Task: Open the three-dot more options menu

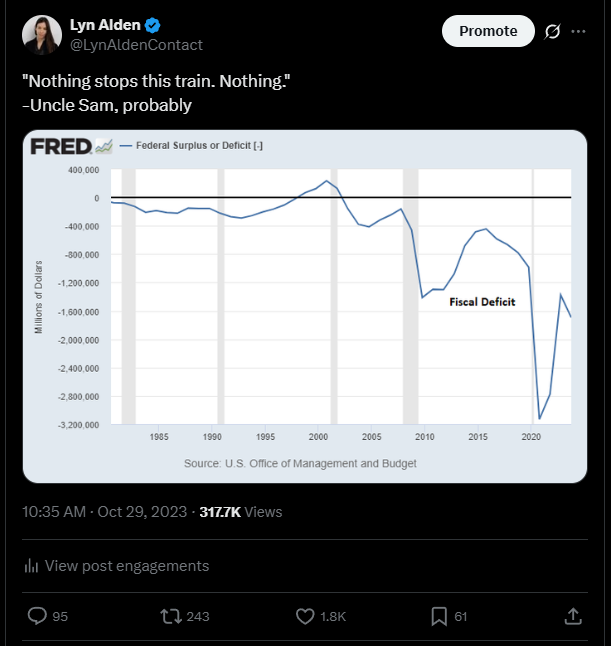Action: (x=578, y=31)
